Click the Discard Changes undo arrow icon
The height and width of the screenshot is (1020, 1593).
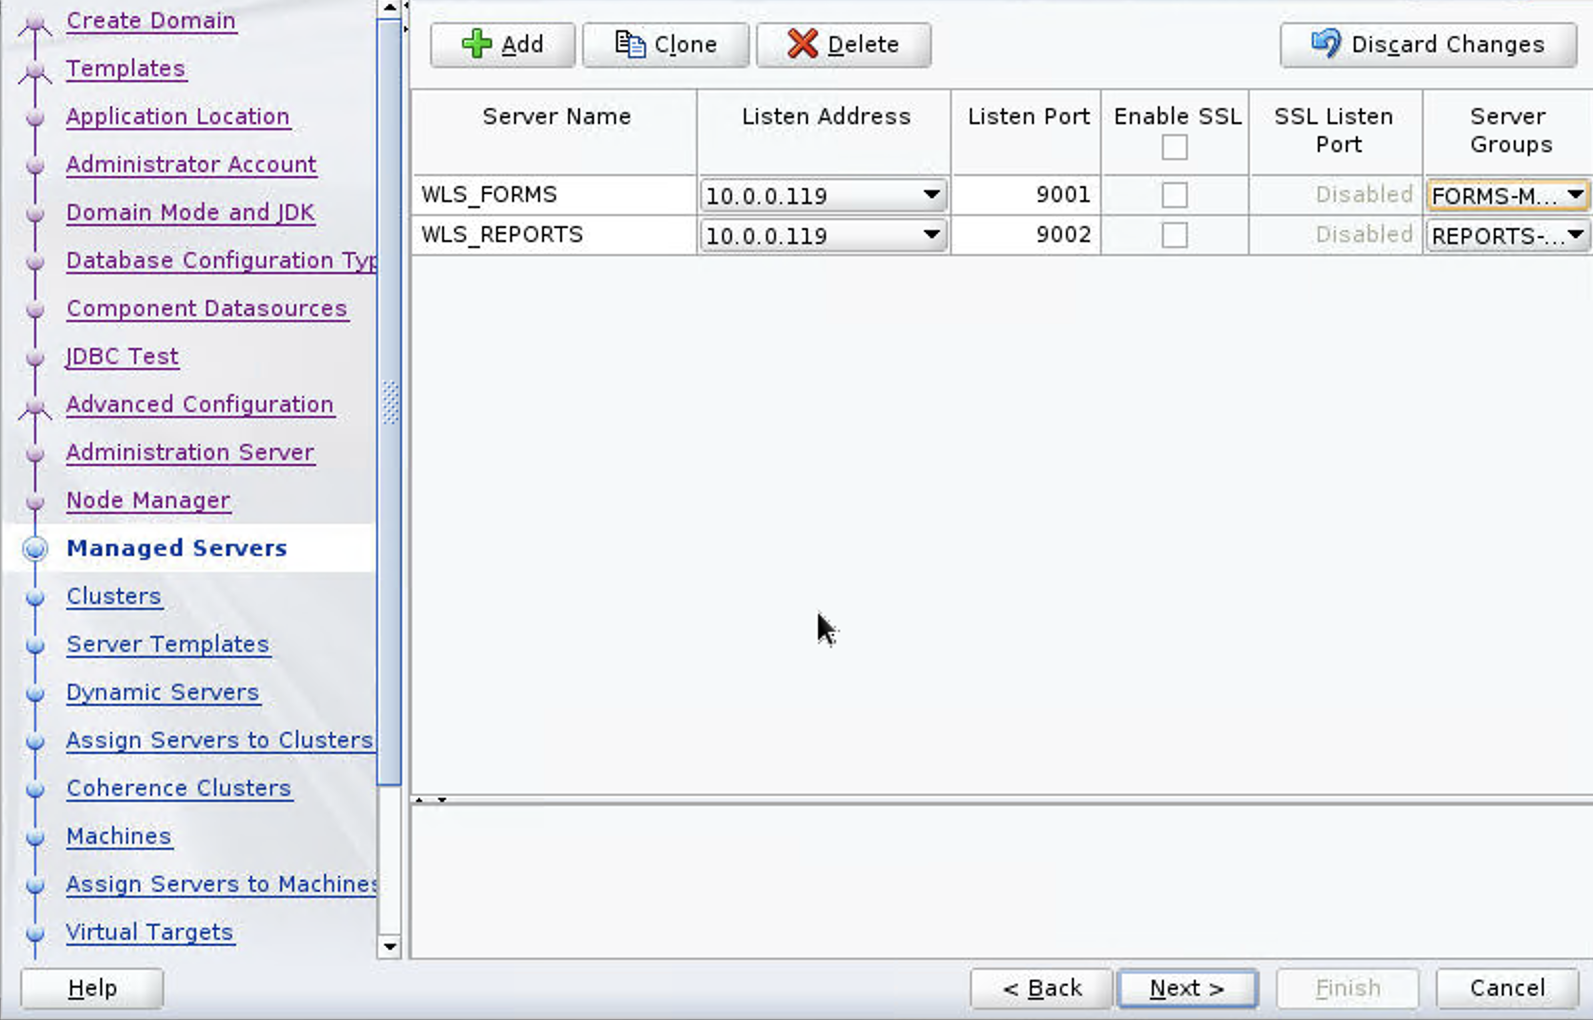coord(1326,44)
